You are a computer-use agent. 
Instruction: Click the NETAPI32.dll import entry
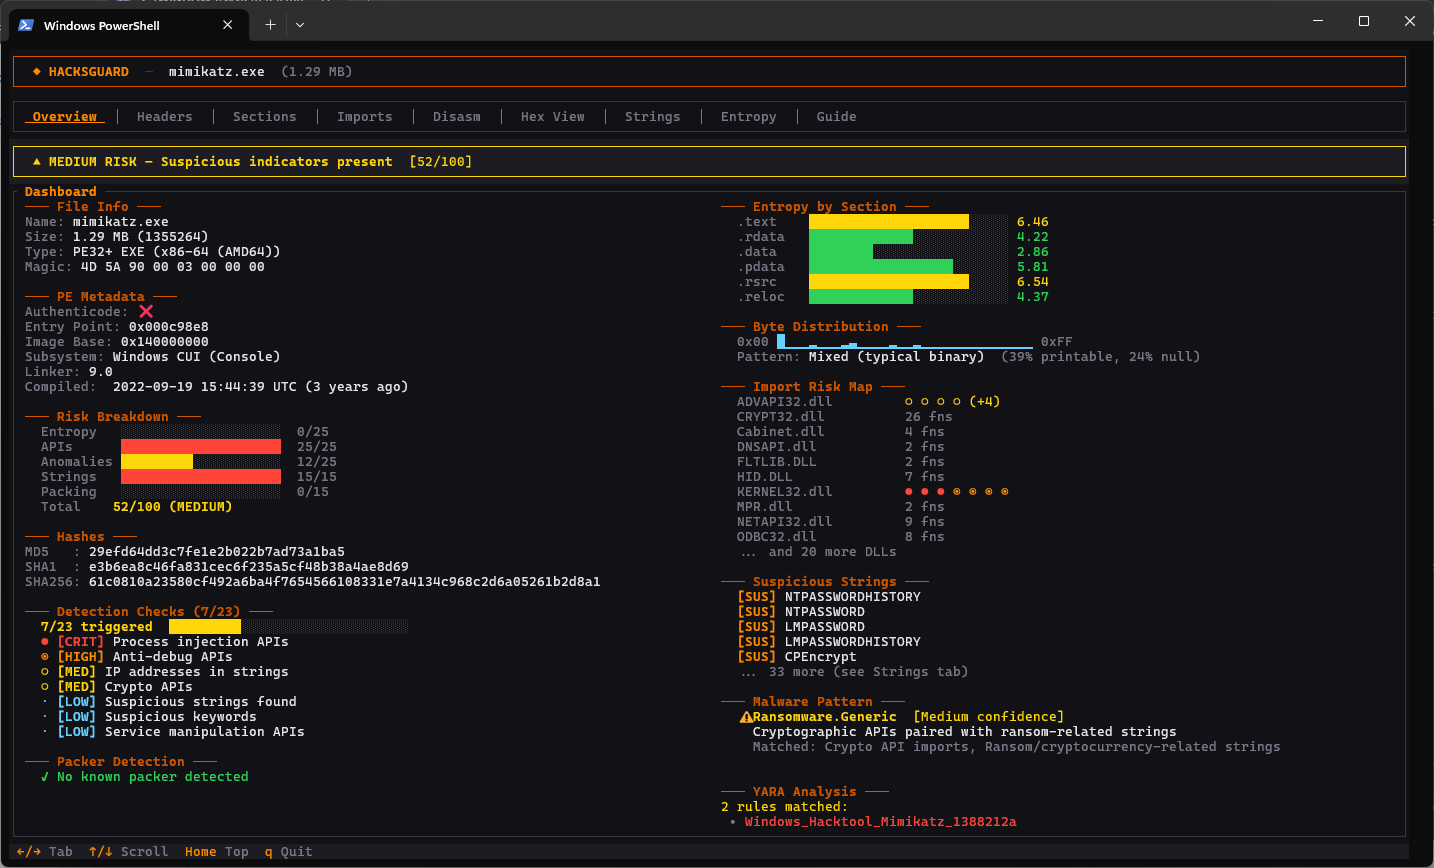[841, 522]
